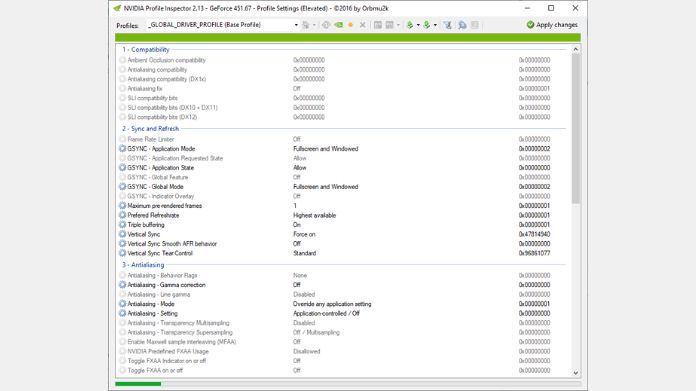Click the settings list scrollbar up arrow

pyautogui.click(x=576, y=49)
